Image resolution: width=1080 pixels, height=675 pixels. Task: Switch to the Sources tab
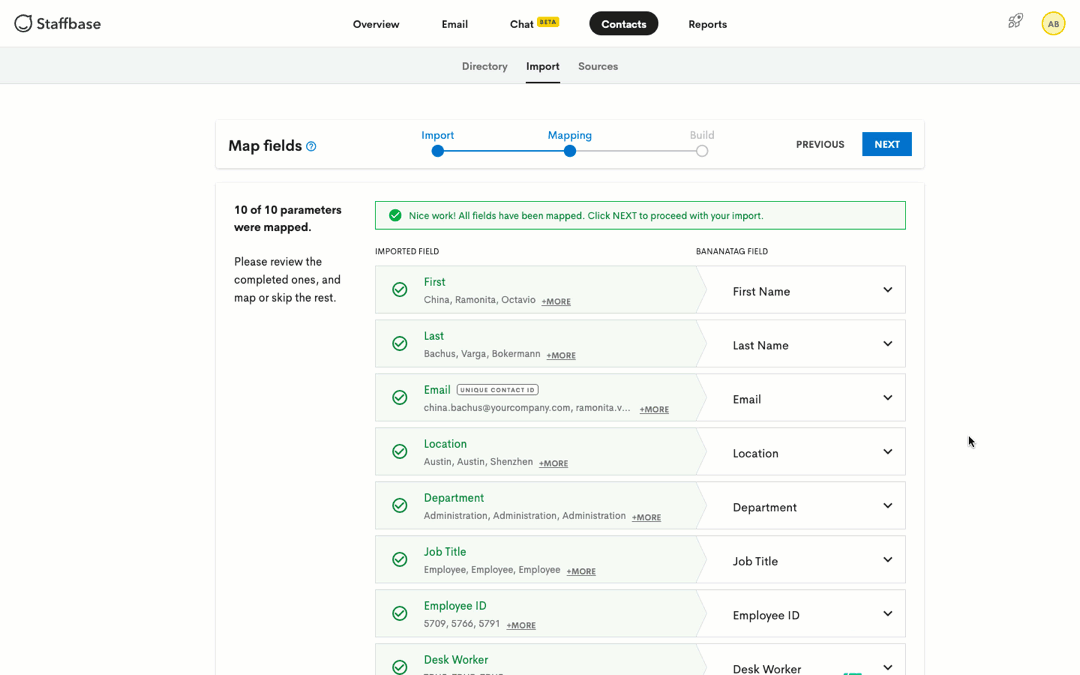598,66
